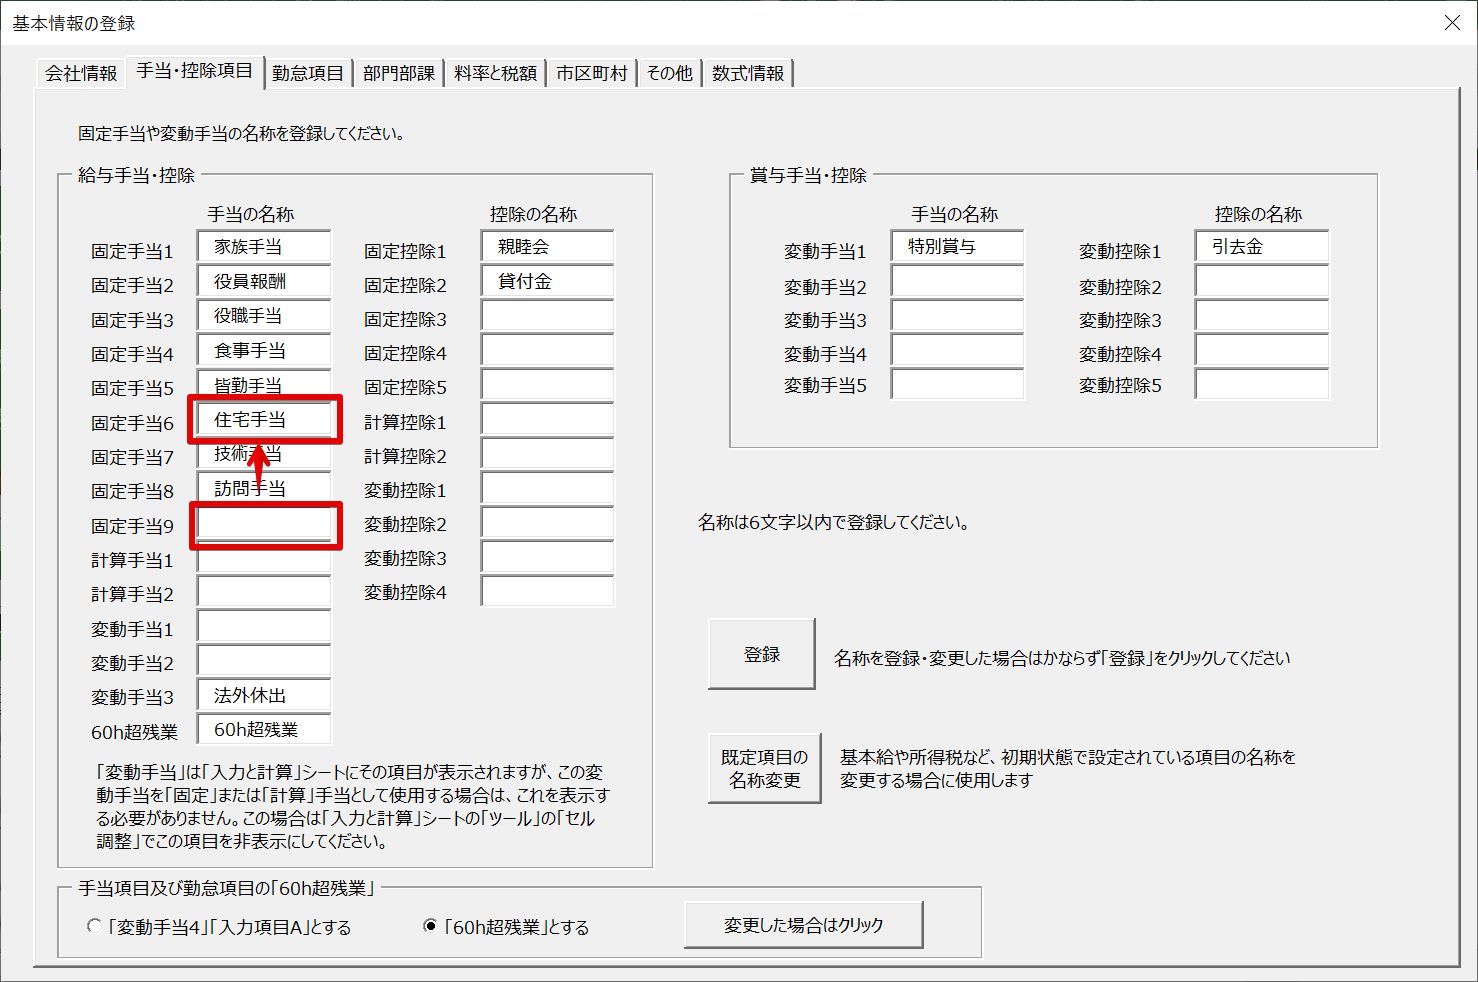Click the bonus 変動手当1 field with 特別賞与
The width and height of the screenshot is (1478, 982).
pos(957,247)
